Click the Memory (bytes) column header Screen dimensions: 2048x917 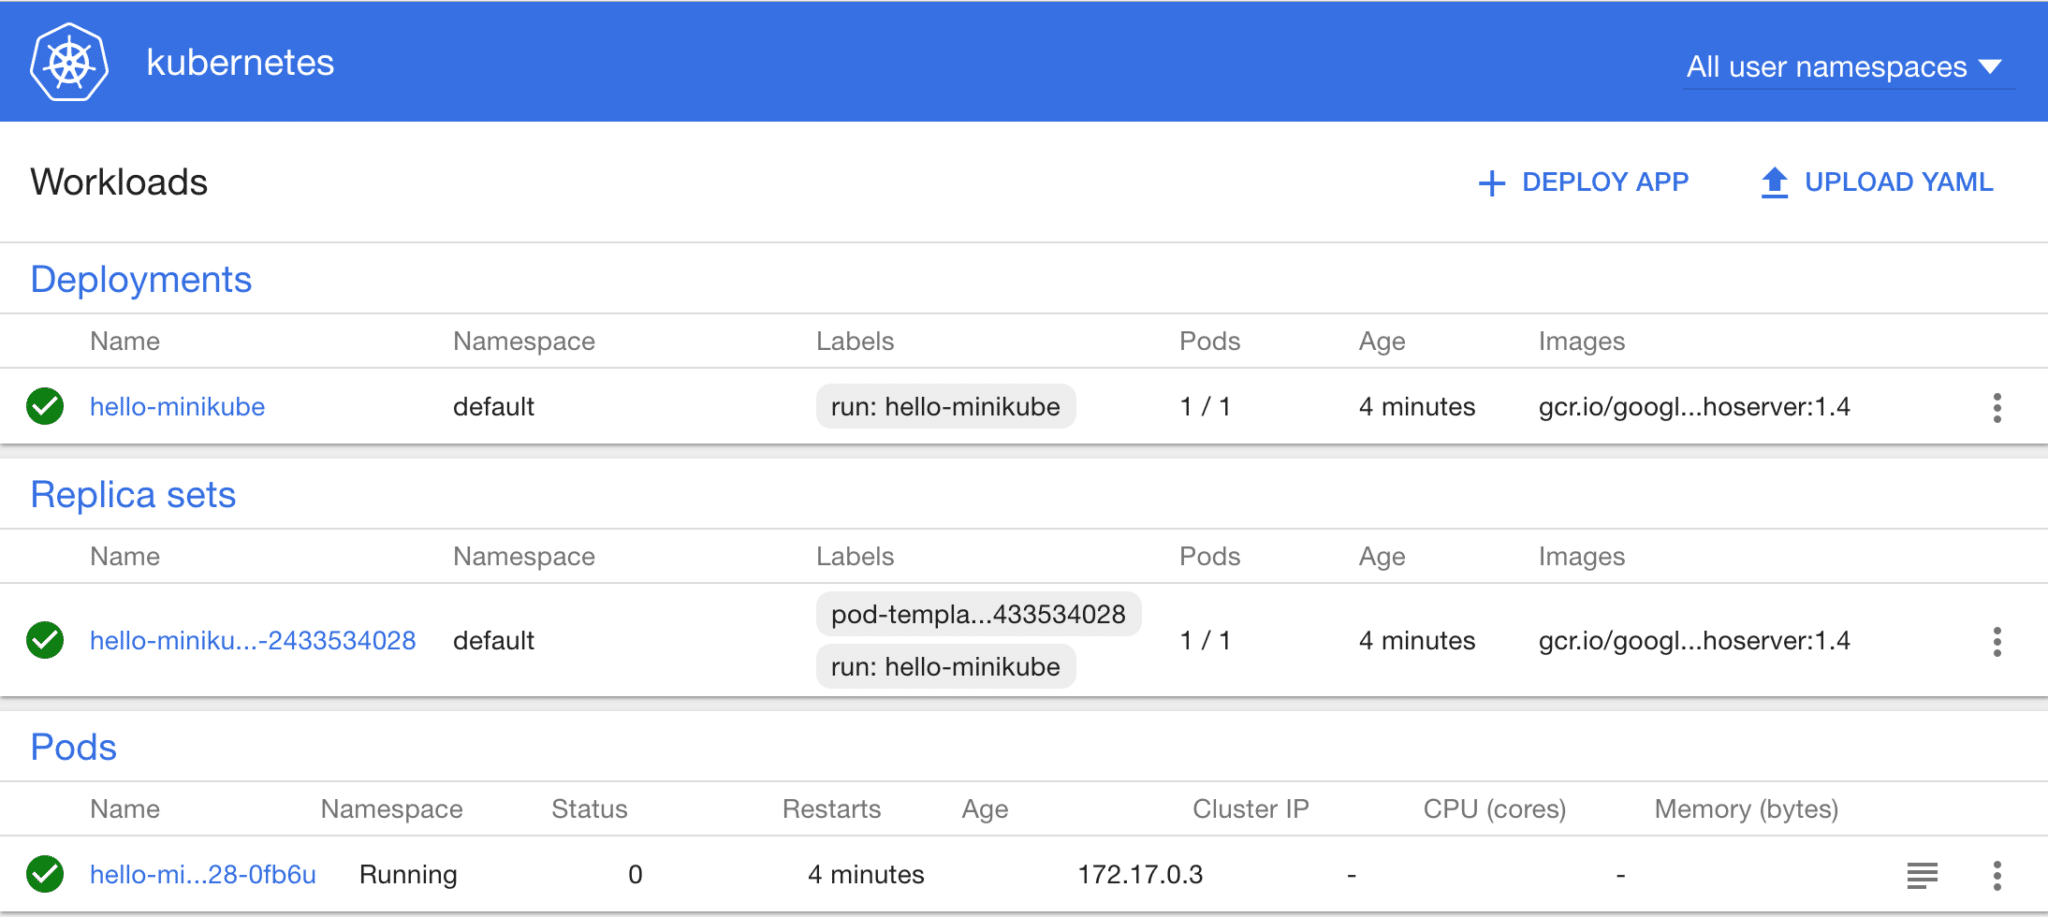click(1747, 809)
